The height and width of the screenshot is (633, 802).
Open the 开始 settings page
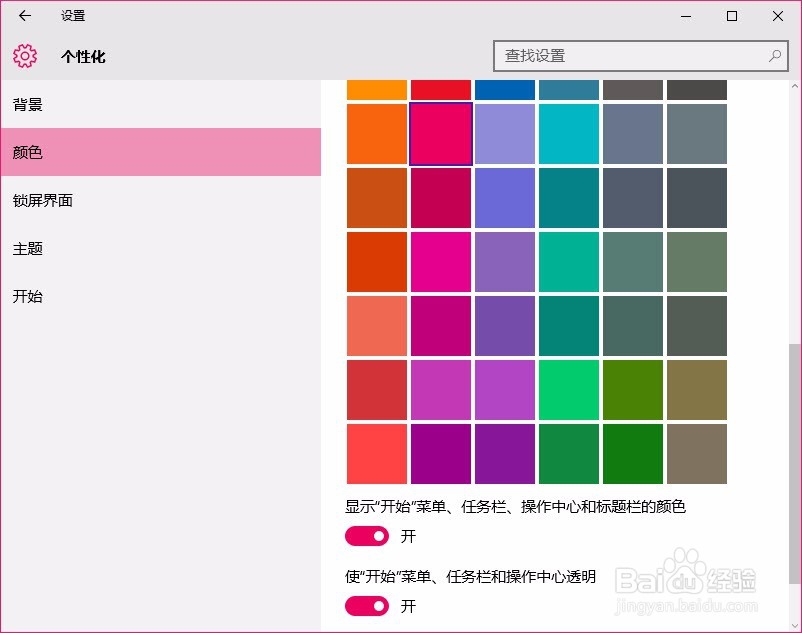(x=161, y=296)
